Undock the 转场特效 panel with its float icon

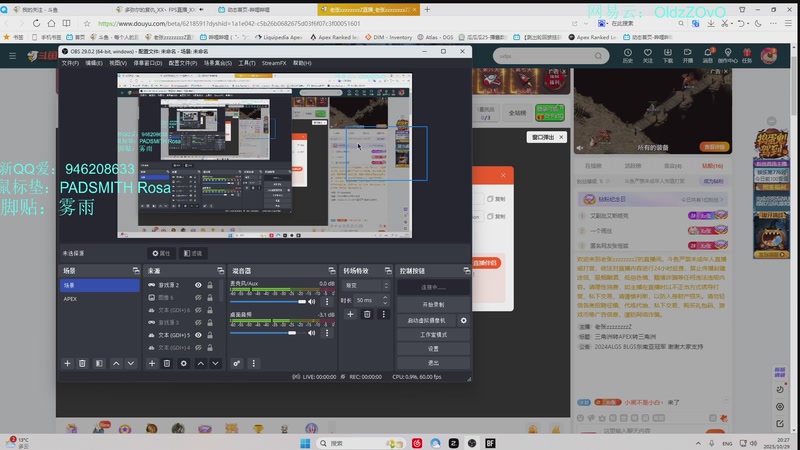(388, 270)
